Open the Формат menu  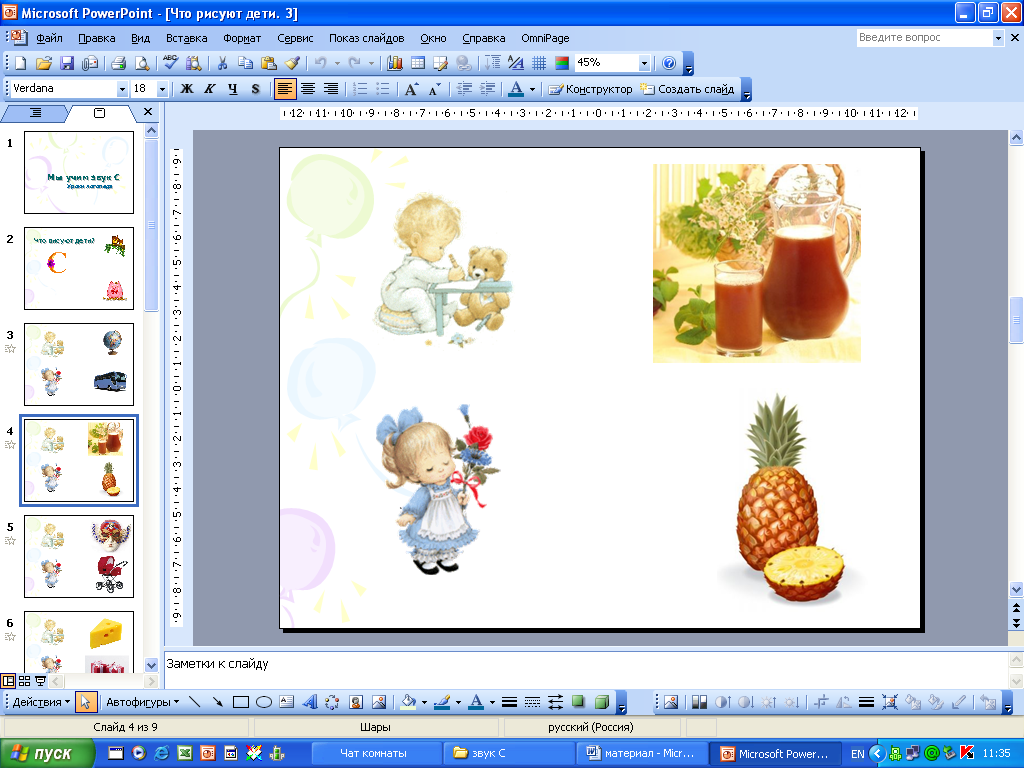tap(242, 38)
